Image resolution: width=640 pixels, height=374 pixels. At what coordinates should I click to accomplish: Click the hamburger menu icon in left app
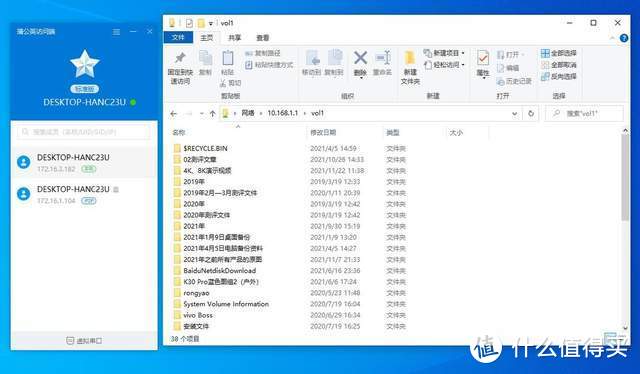click(x=117, y=31)
